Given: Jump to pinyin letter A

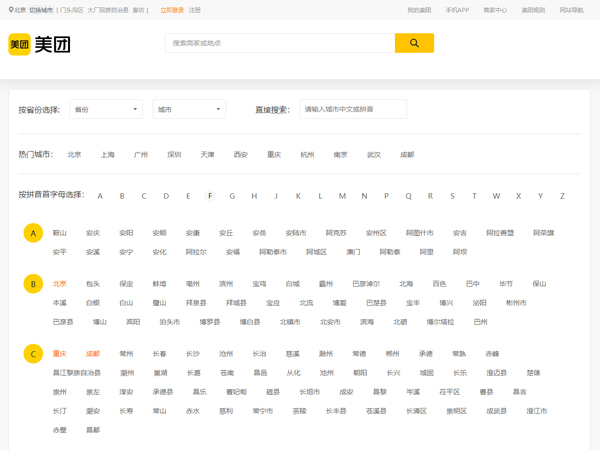Looking at the screenshot, I should [x=100, y=196].
